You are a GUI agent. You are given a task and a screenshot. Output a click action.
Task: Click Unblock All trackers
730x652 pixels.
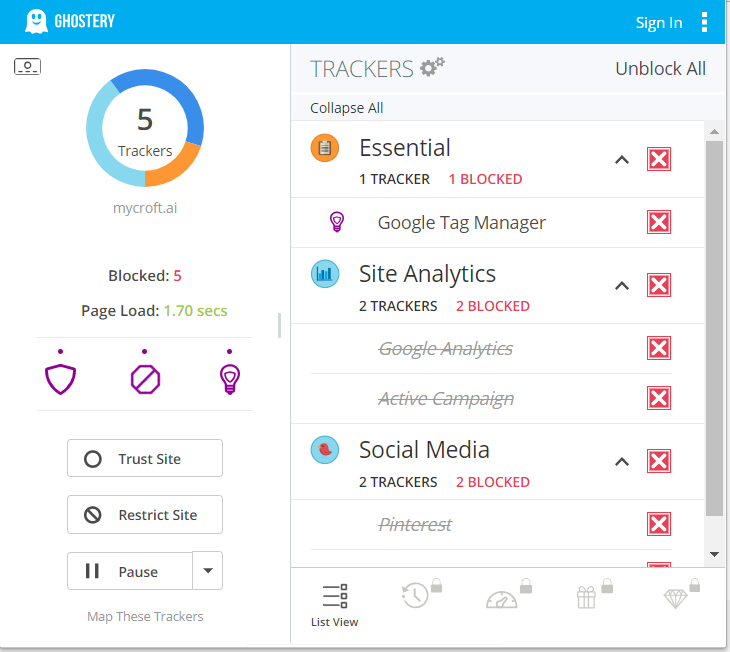point(660,68)
